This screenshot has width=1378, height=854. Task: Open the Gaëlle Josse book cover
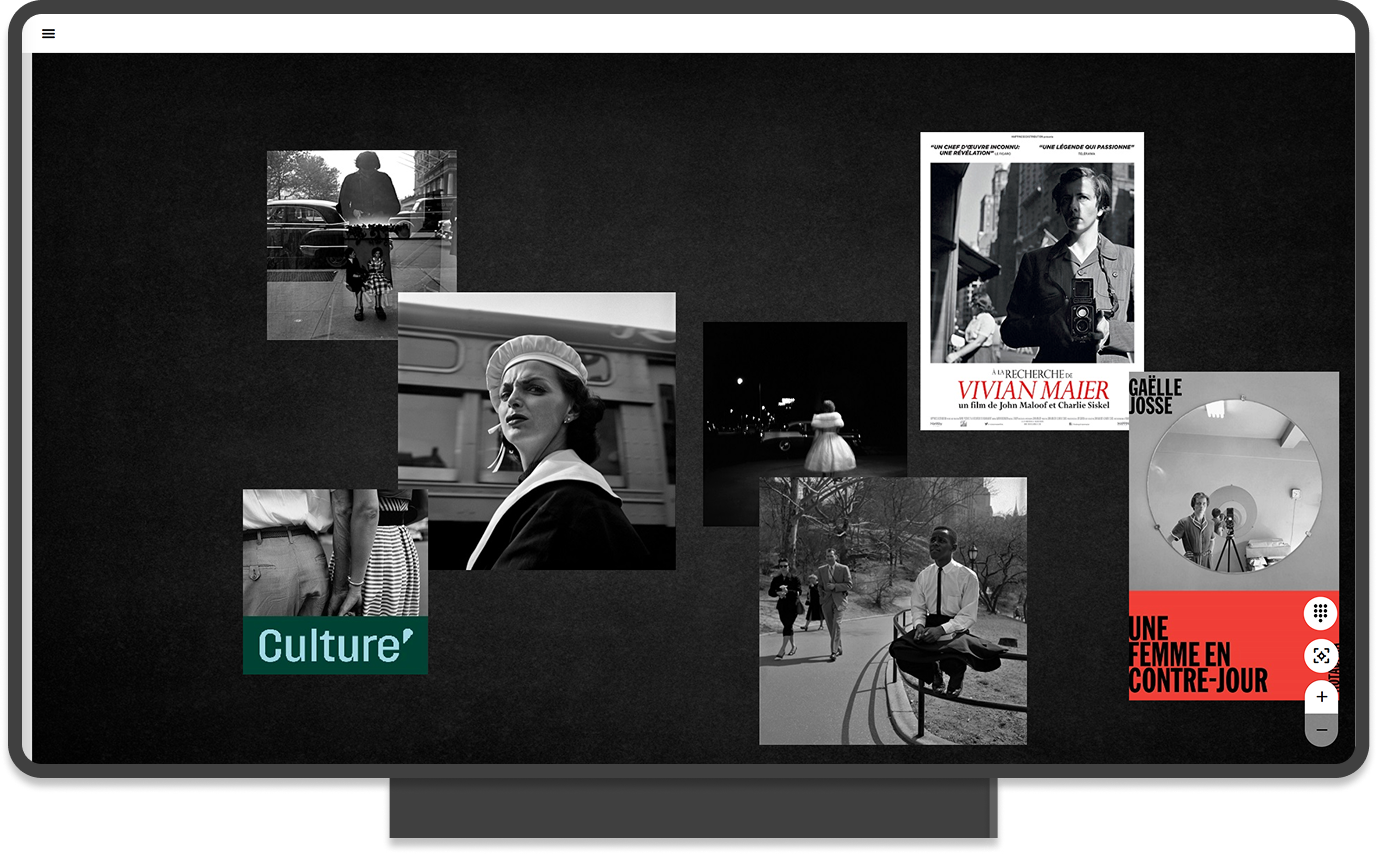point(1234,536)
